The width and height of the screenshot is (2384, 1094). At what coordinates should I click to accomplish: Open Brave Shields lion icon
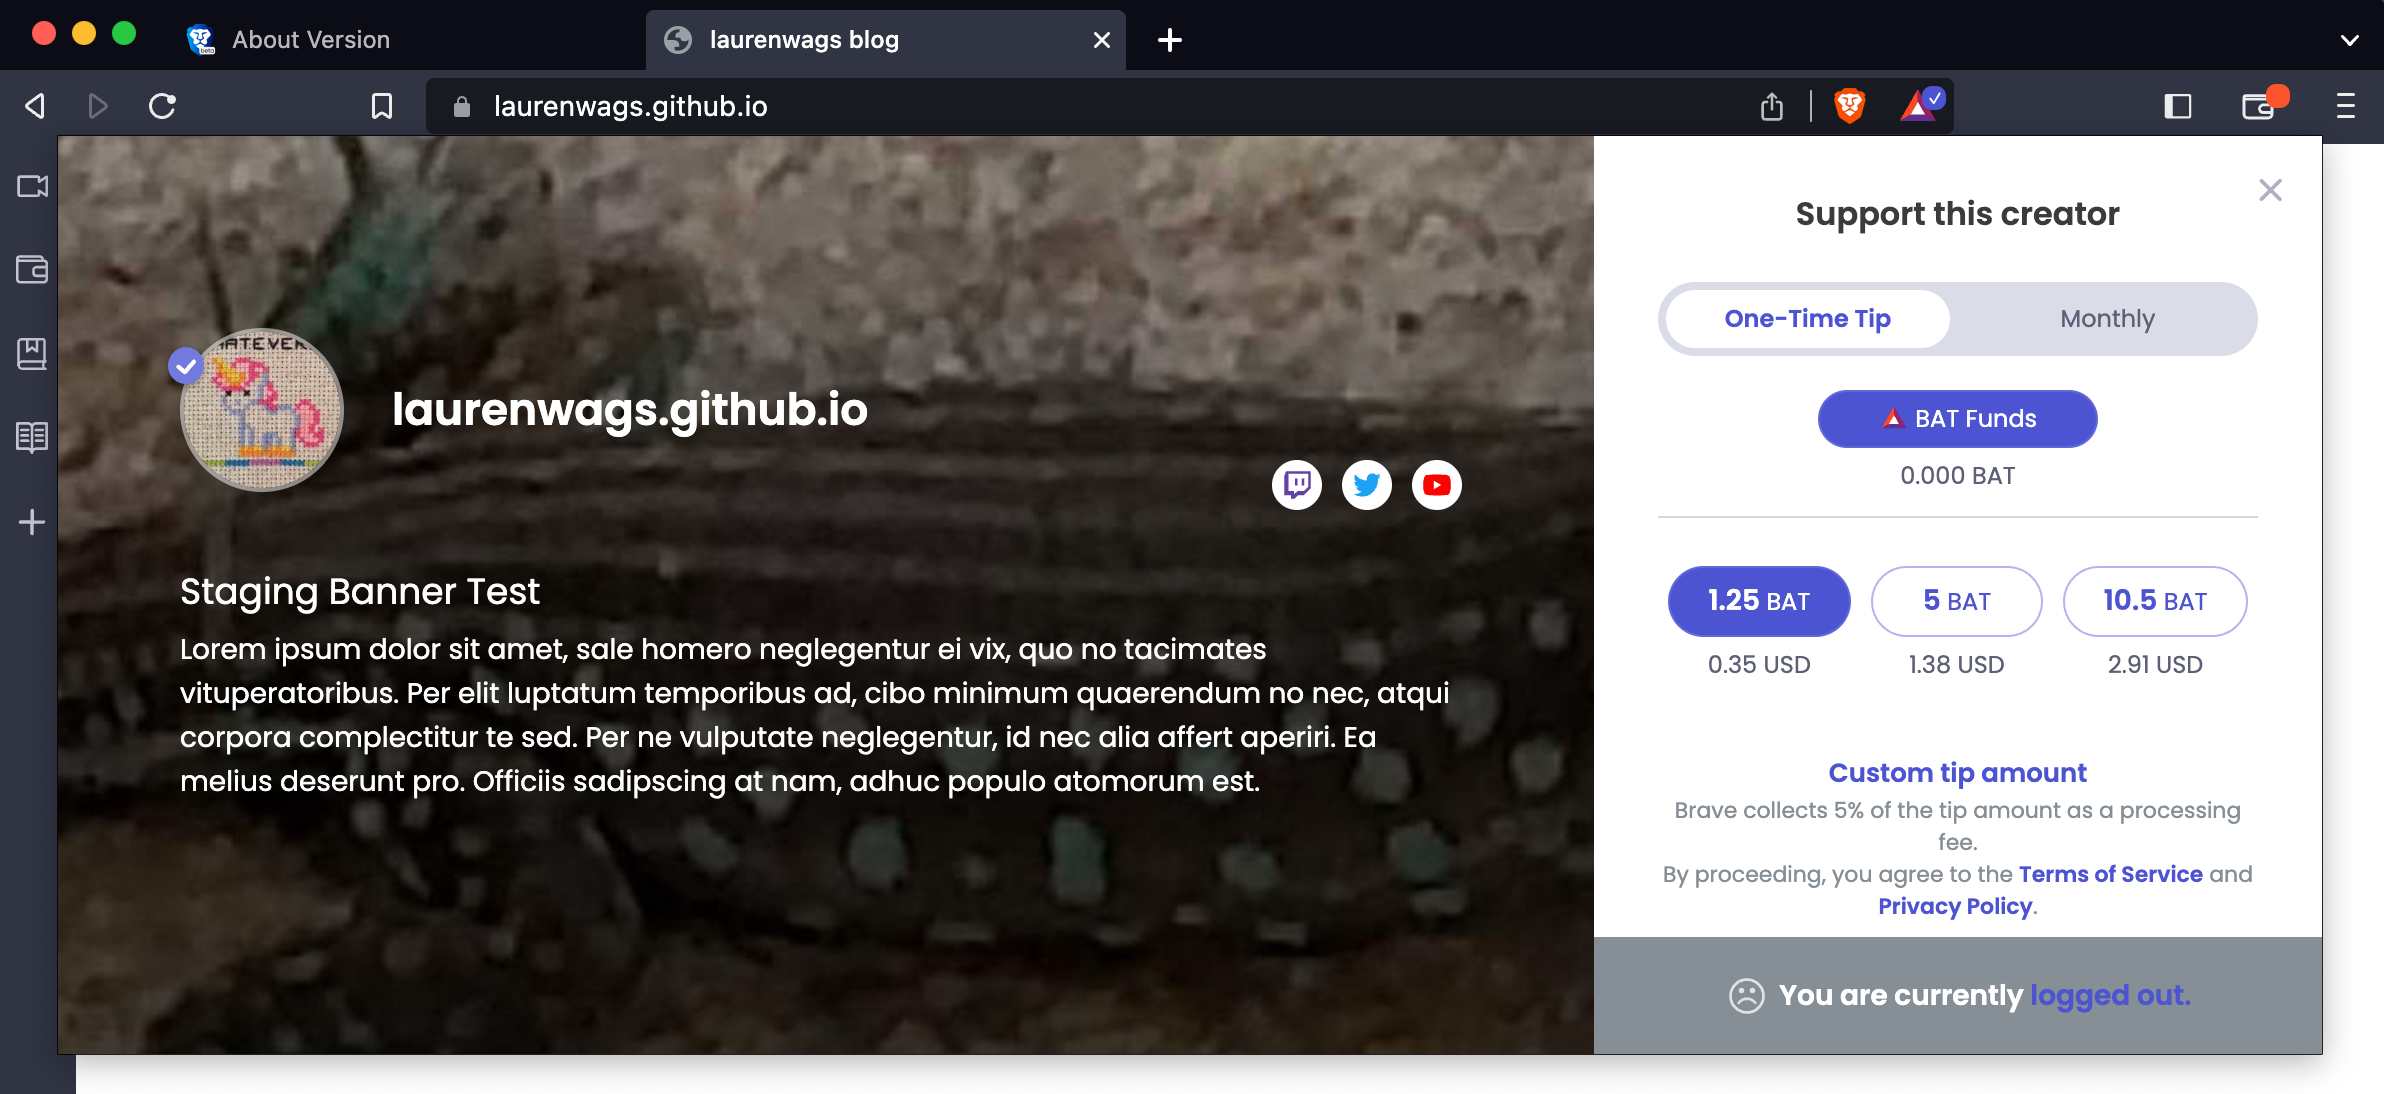(x=1851, y=105)
